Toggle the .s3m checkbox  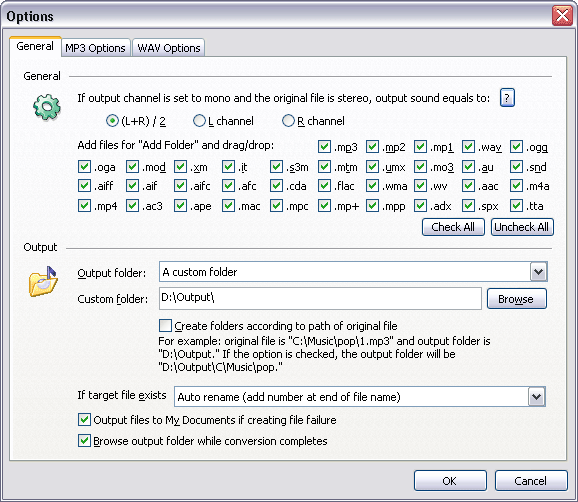(x=276, y=167)
